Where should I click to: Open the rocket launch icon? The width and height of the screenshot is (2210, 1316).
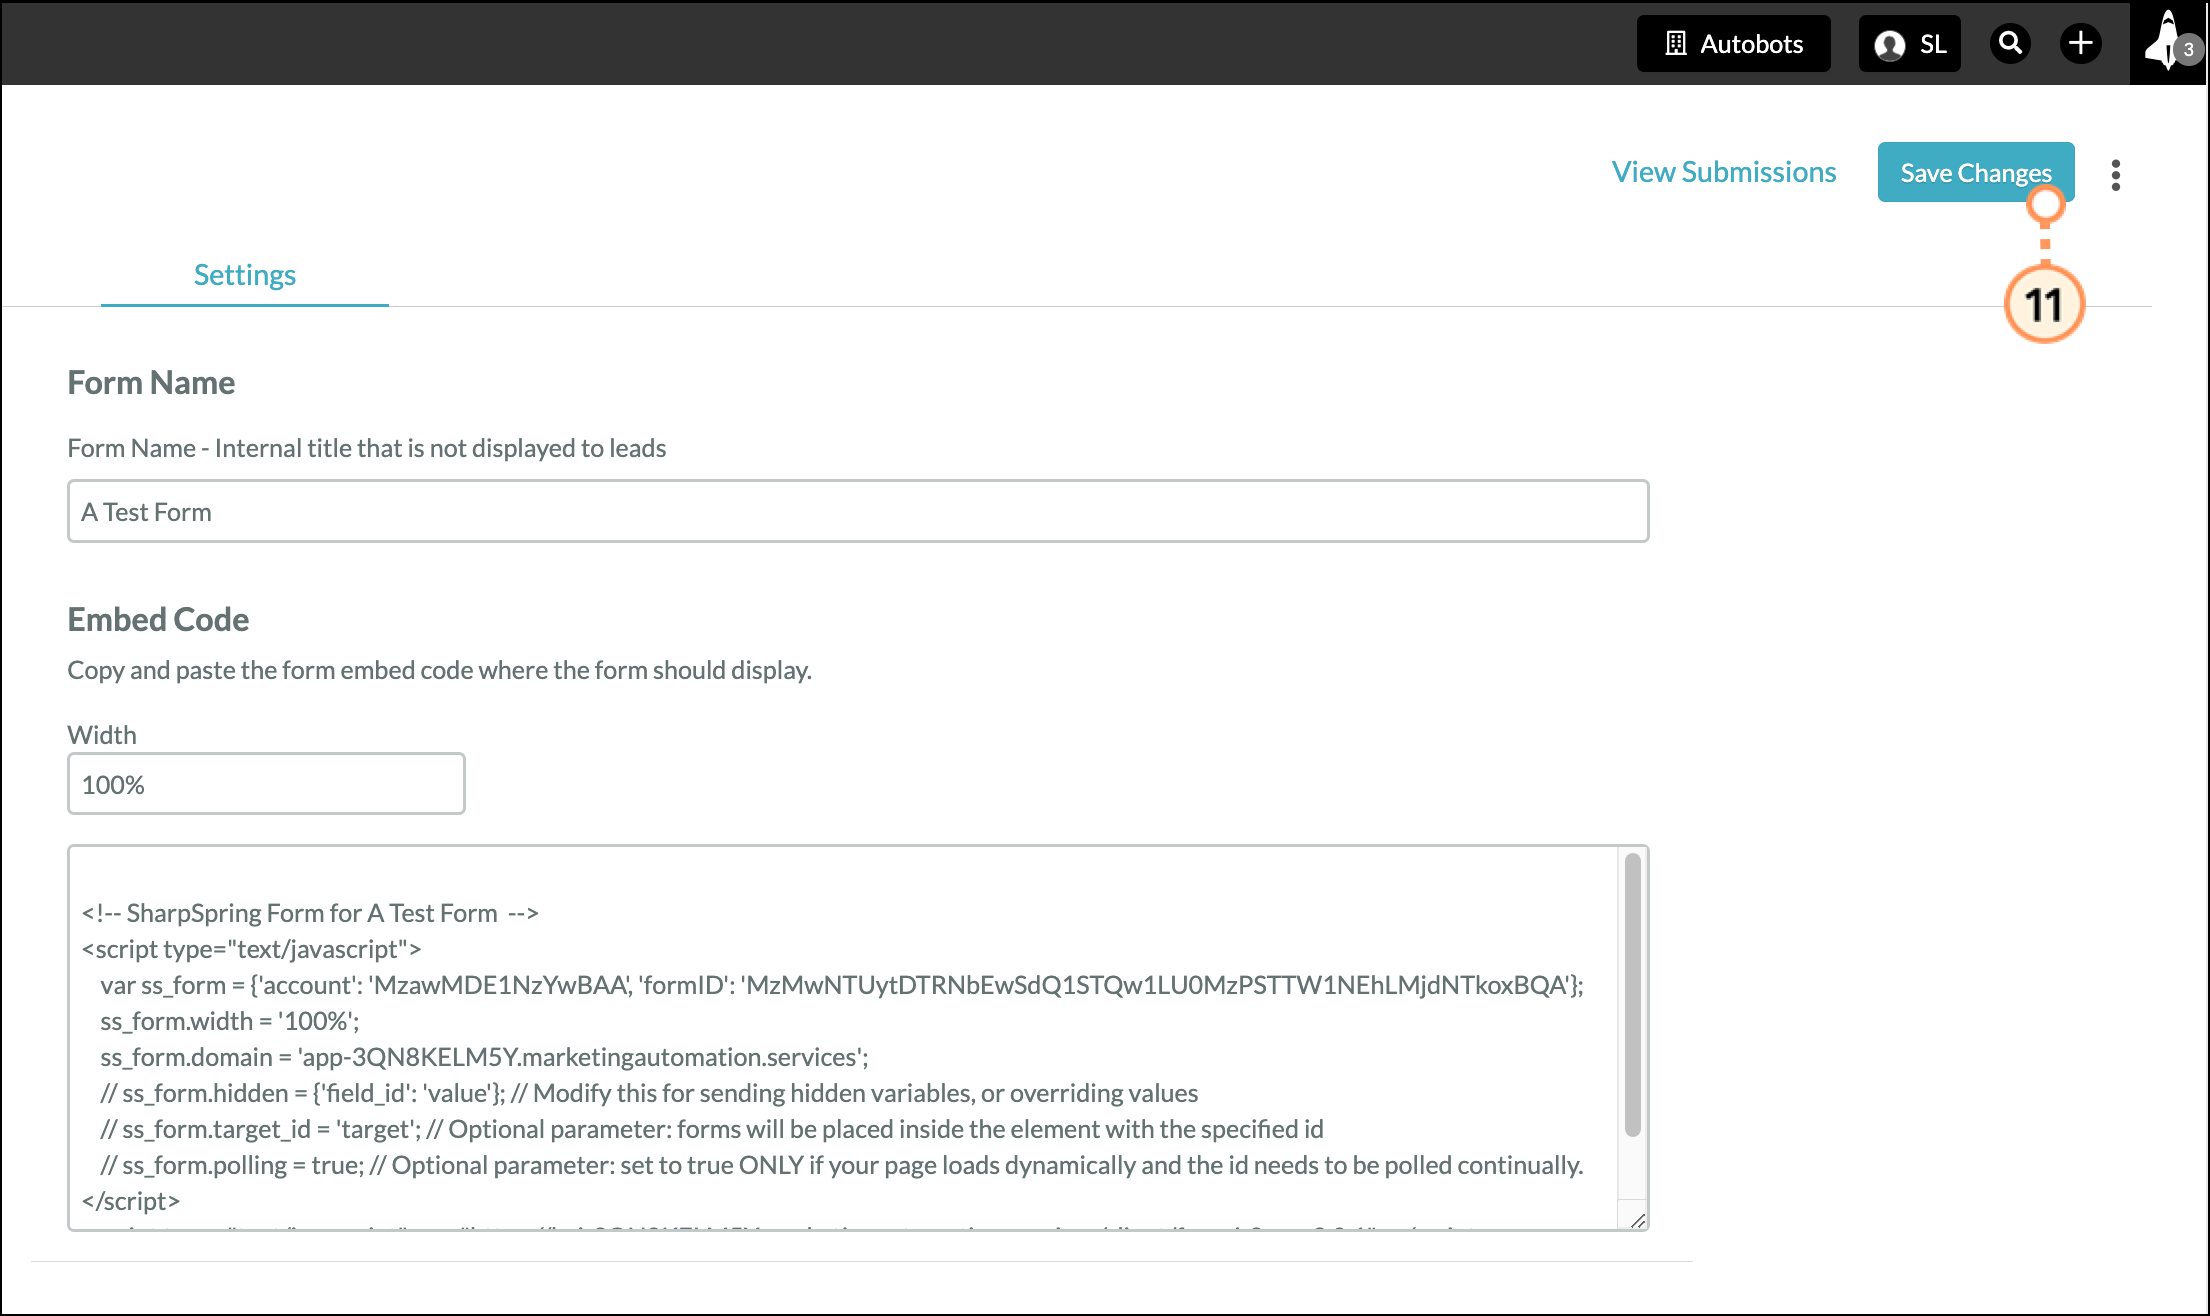click(2163, 40)
